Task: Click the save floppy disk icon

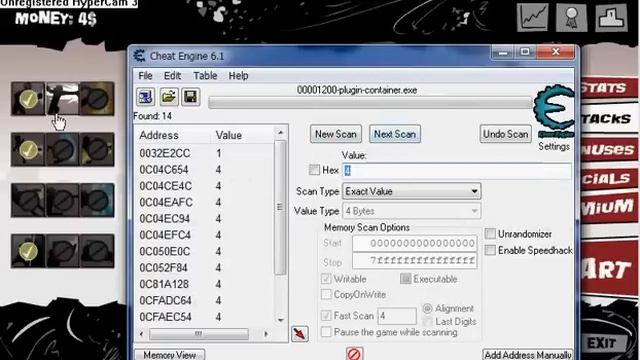Action: [191, 97]
